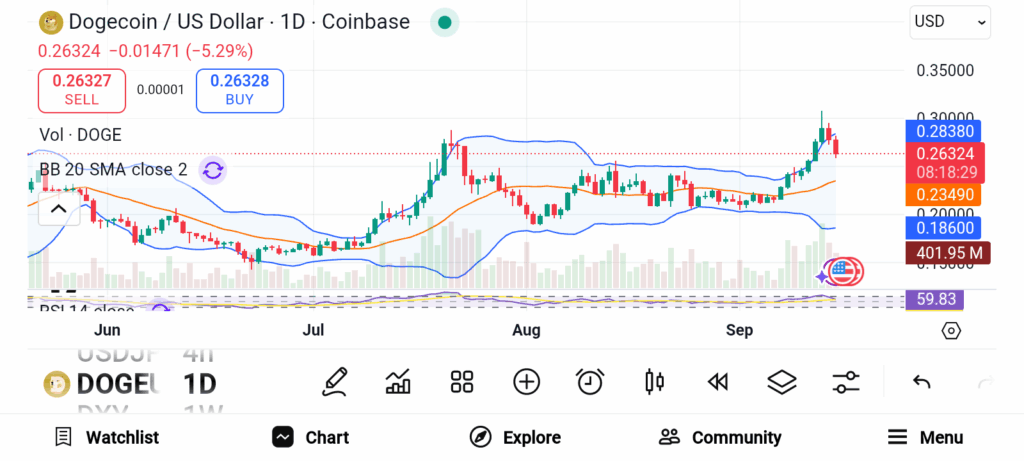Start bar replay with the rewind icon
Viewport: 1024px width, 461px height.
(x=717, y=381)
